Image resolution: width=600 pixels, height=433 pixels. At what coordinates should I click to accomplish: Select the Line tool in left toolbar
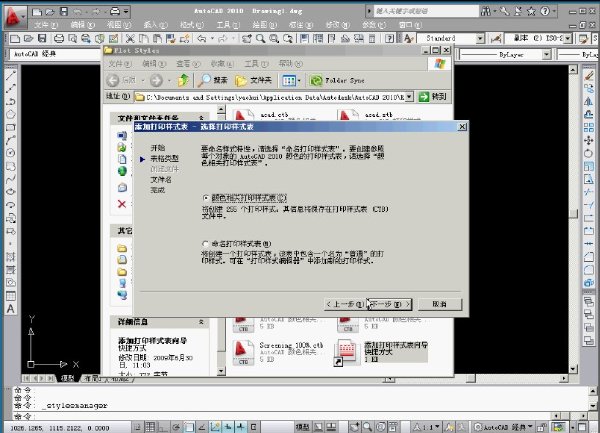pos(11,75)
